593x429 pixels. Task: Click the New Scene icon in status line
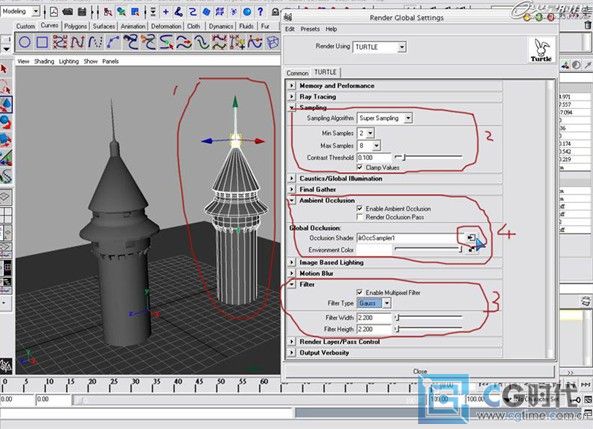tap(54, 12)
